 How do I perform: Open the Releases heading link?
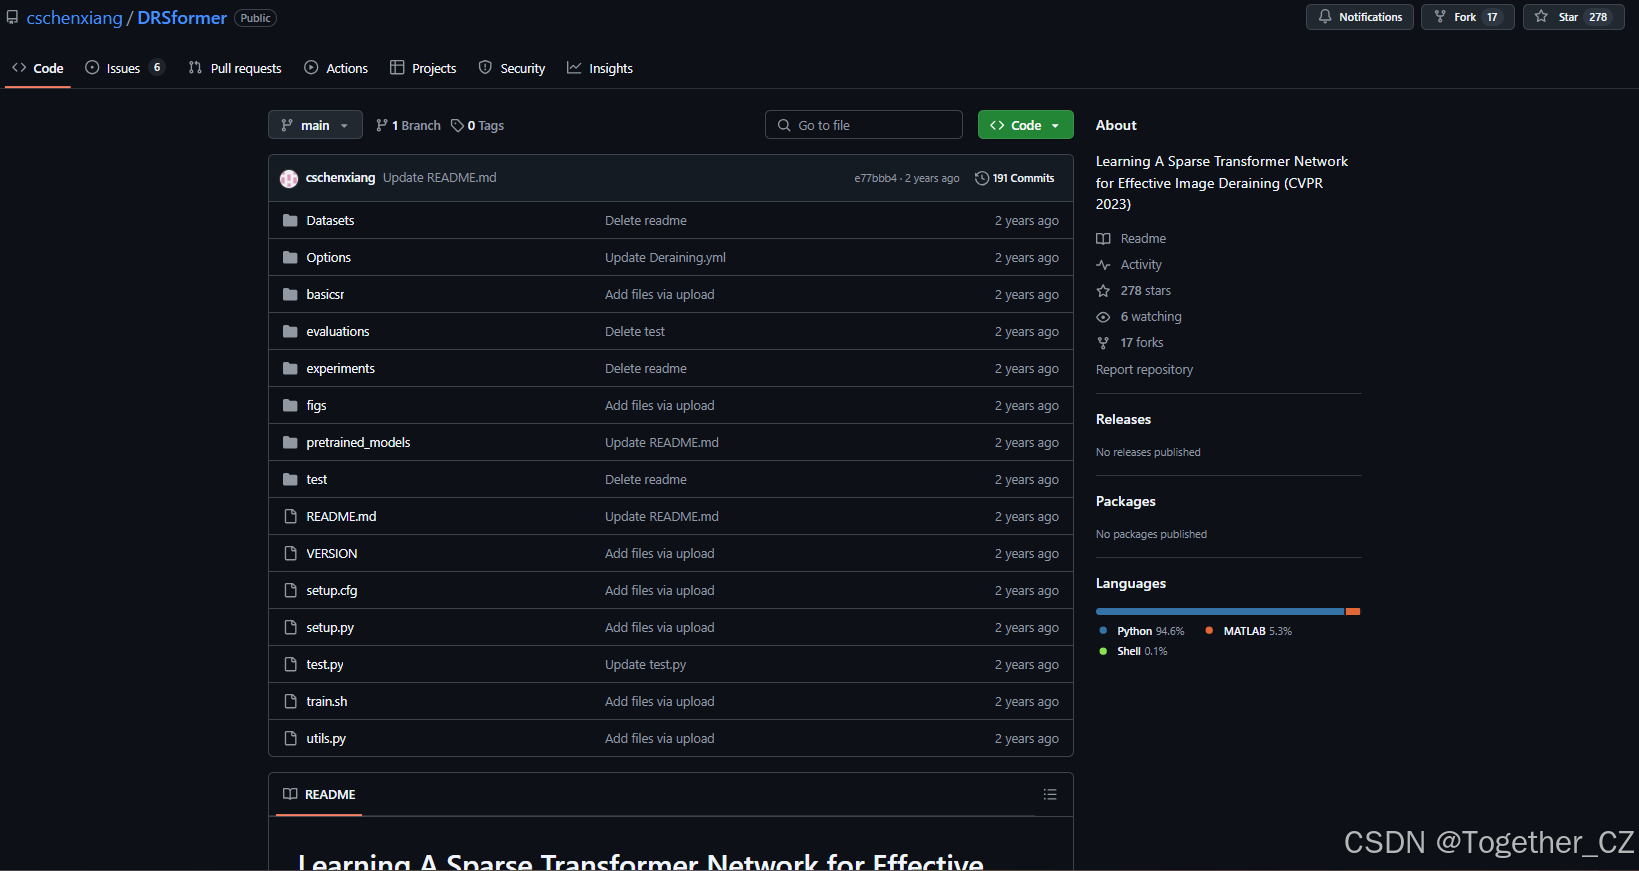pyautogui.click(x=1123, y=419)
